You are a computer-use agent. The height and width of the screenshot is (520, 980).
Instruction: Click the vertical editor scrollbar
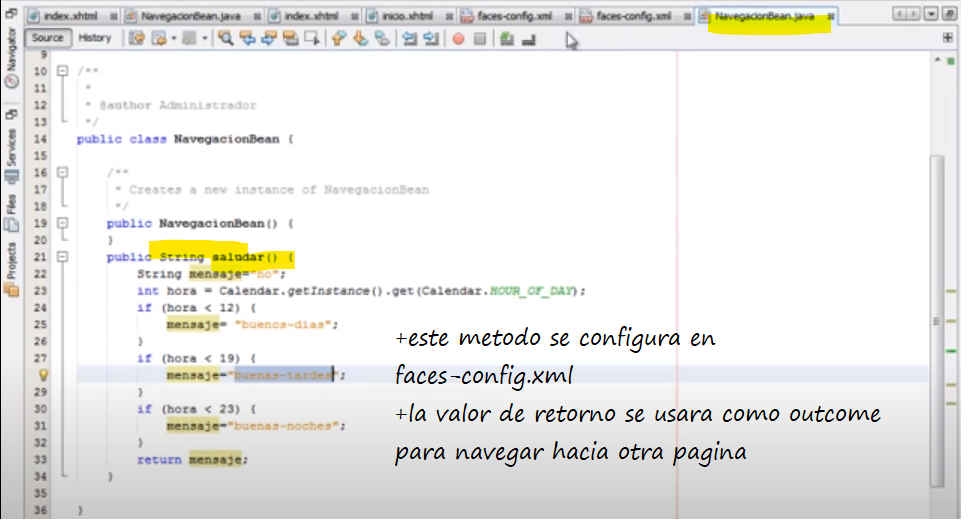coord(936,321)
